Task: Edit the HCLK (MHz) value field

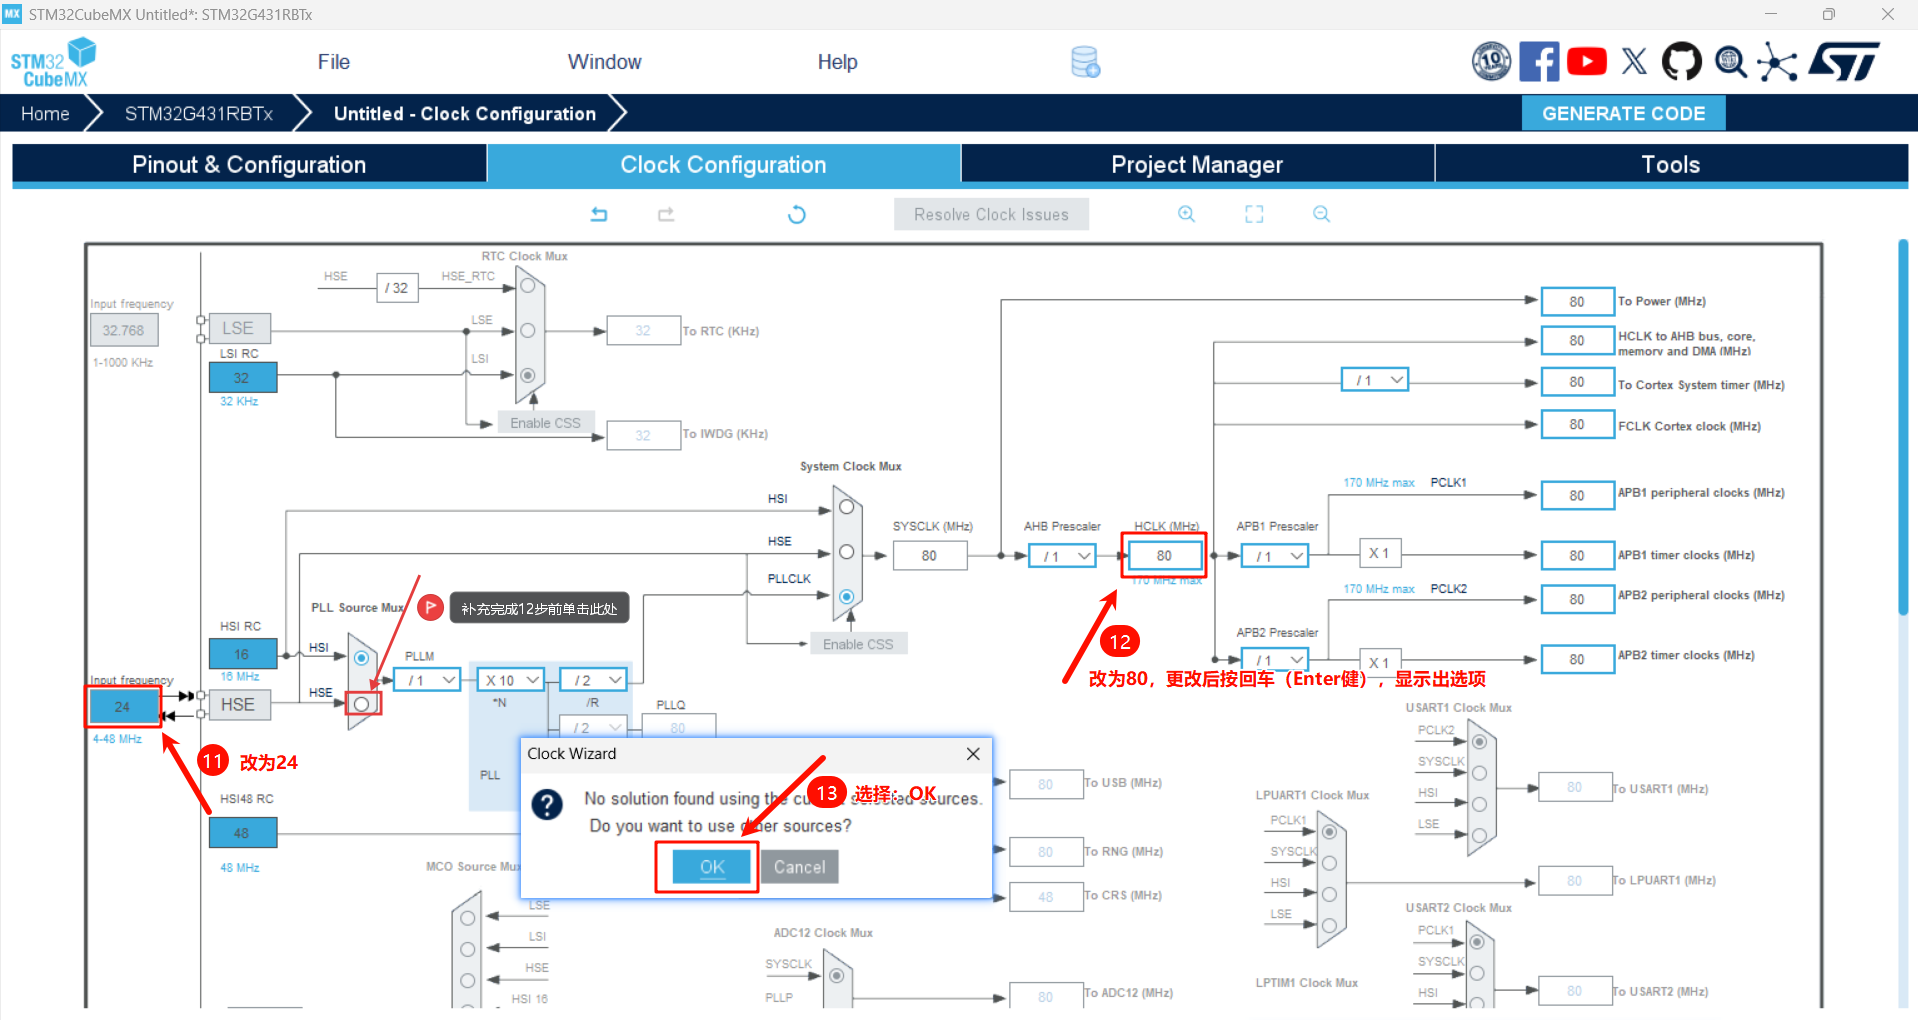Action: (1164, 556)
